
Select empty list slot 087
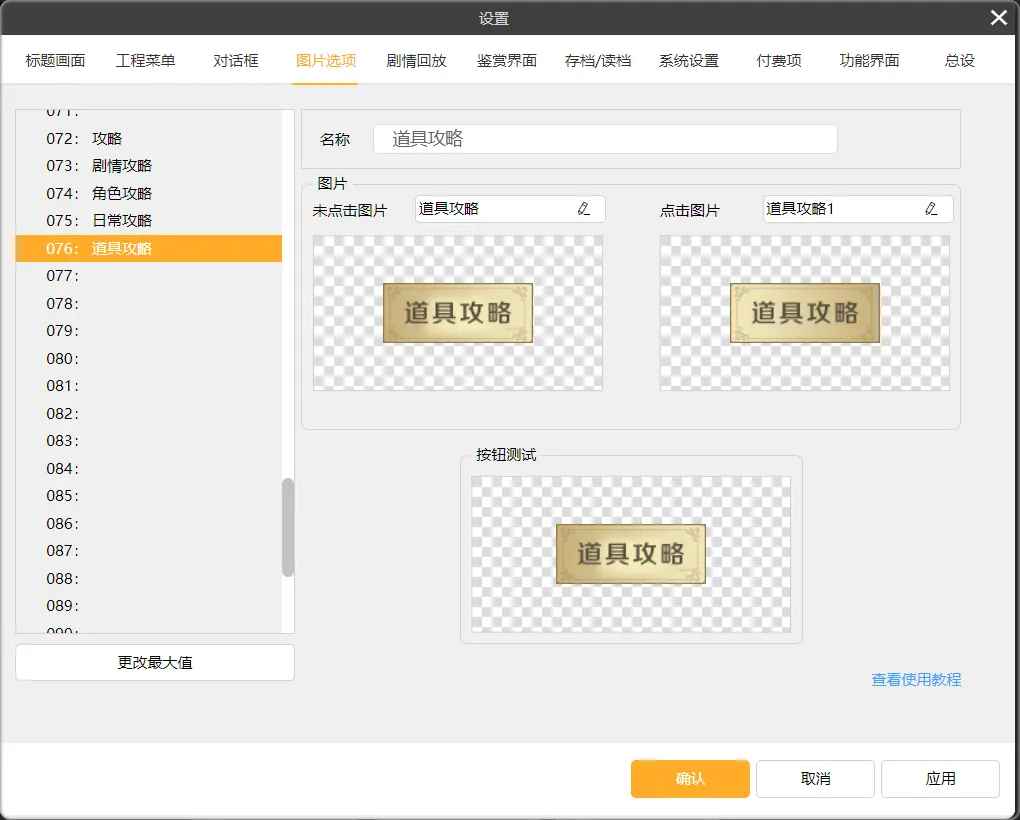pyautogui.click(x=149, y=551)
